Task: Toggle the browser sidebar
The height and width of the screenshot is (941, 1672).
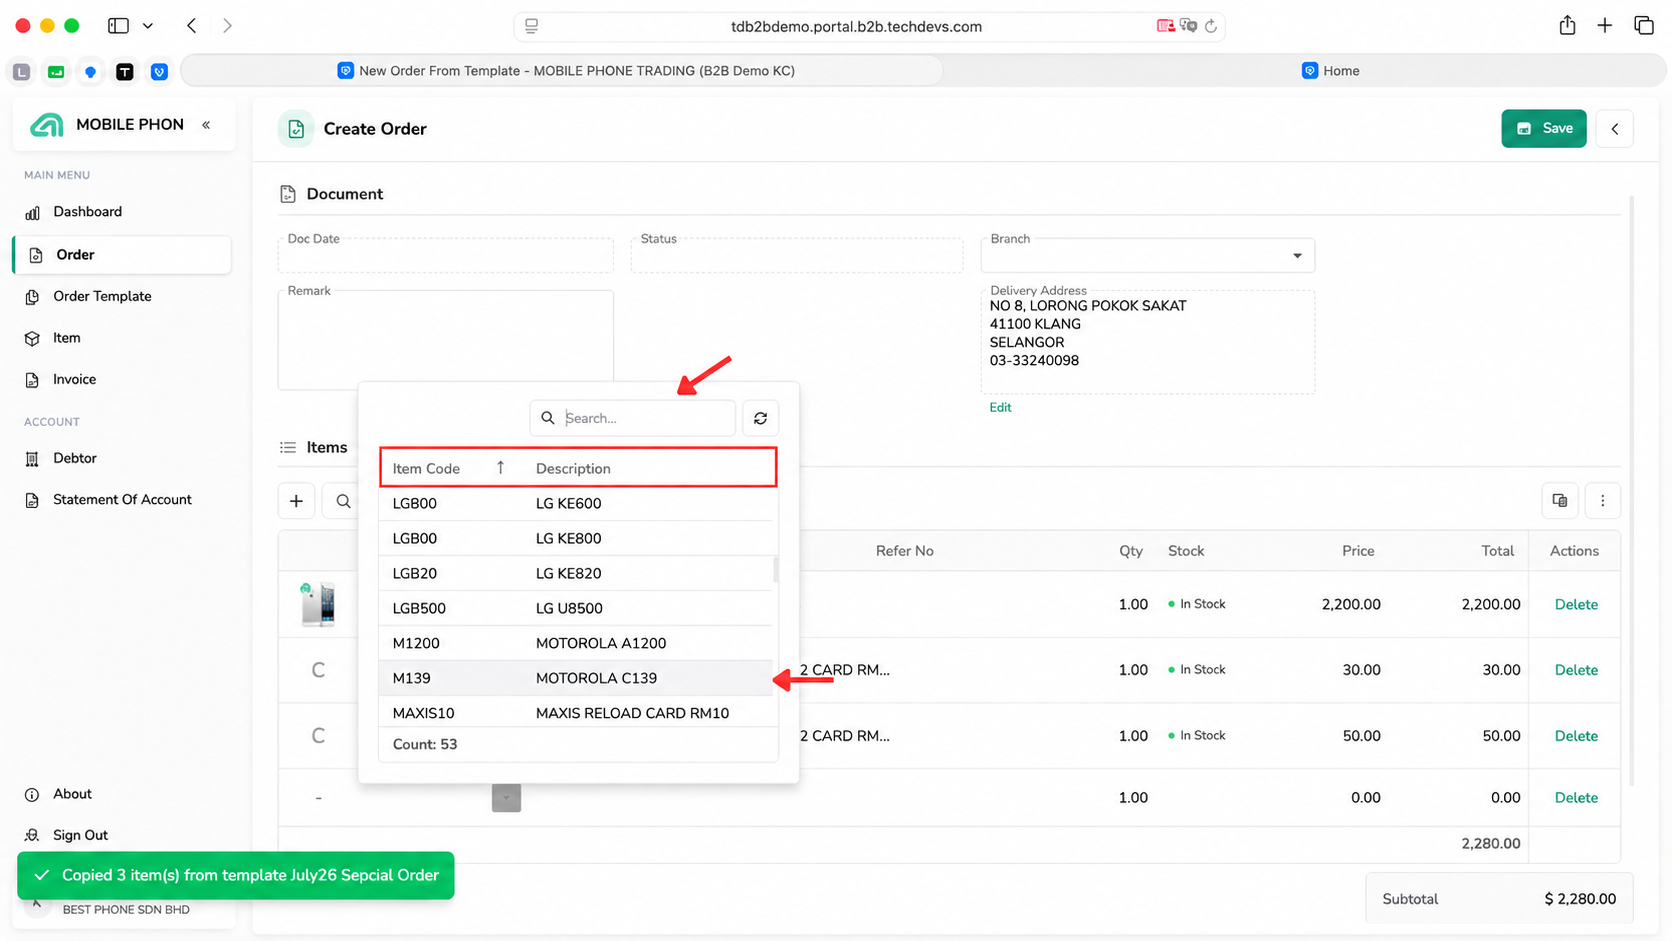Action: (x=118, y=26)
